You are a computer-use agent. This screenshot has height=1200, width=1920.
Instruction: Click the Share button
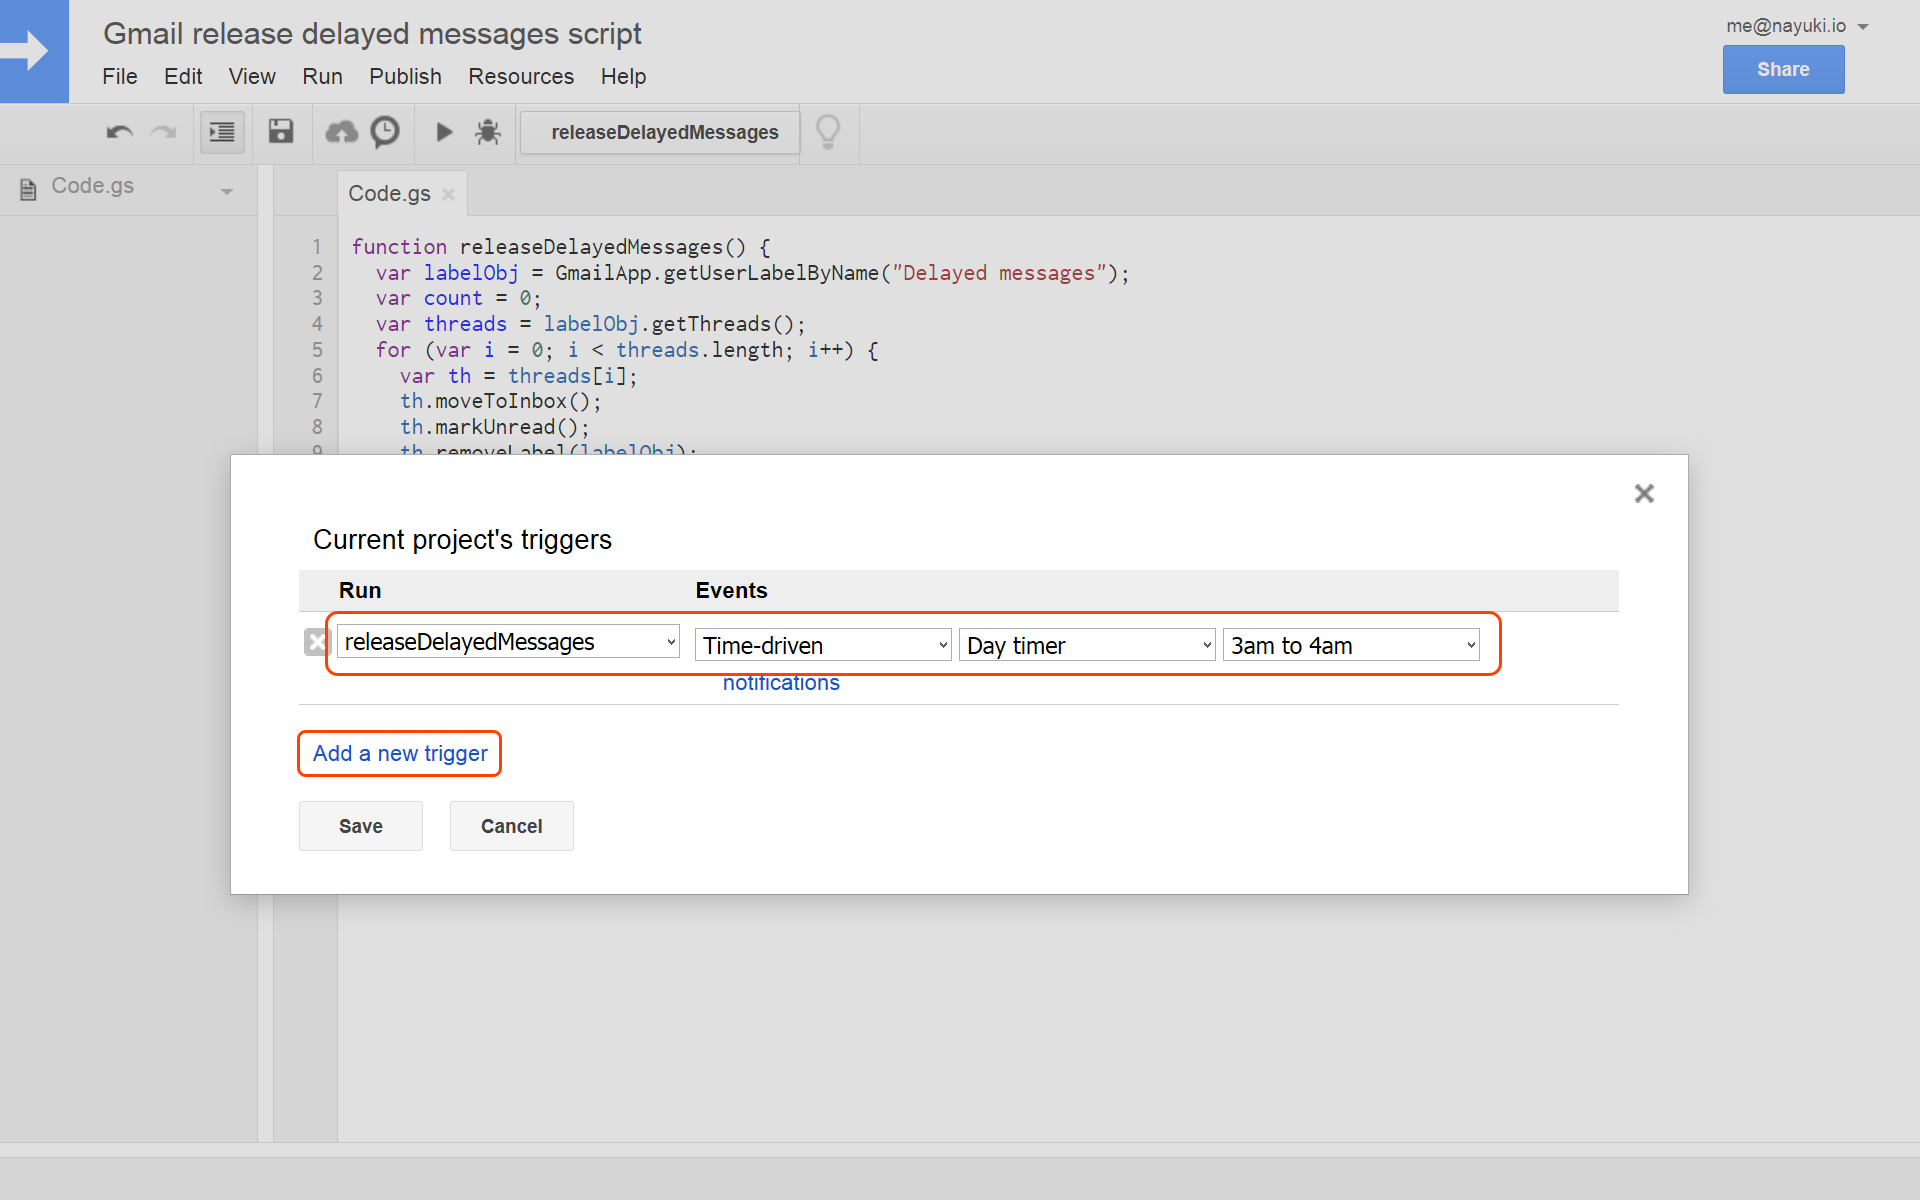click(x=1783, y=69)
